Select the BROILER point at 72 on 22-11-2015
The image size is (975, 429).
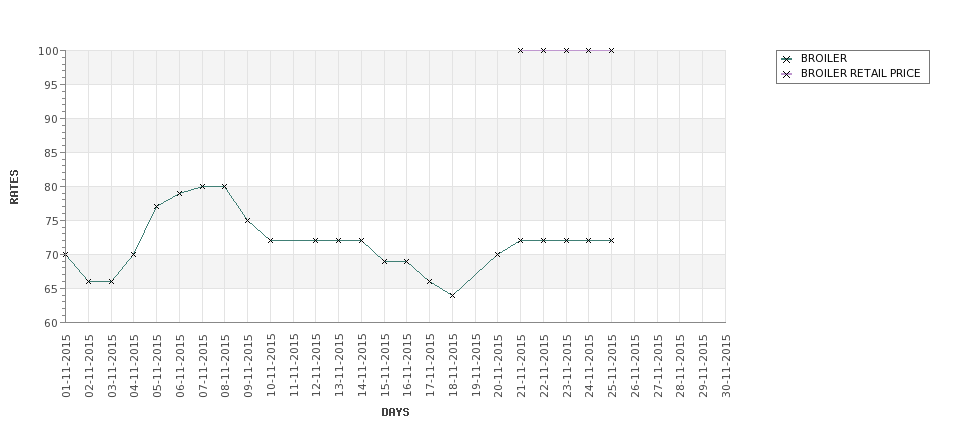pyautogui.click(x=543, y=241)
